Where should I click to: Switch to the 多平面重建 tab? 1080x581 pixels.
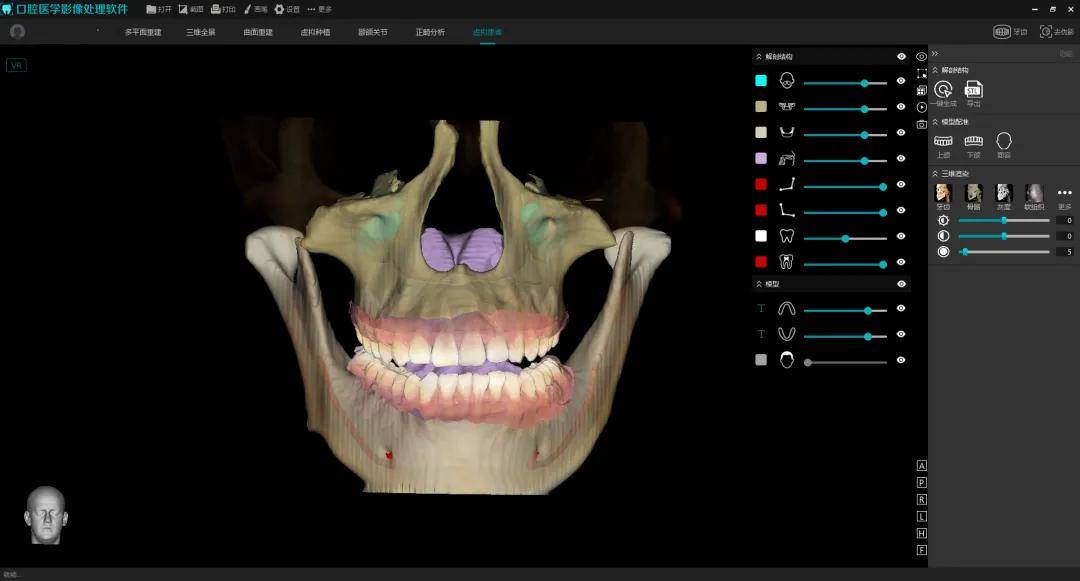click(143, 32)
